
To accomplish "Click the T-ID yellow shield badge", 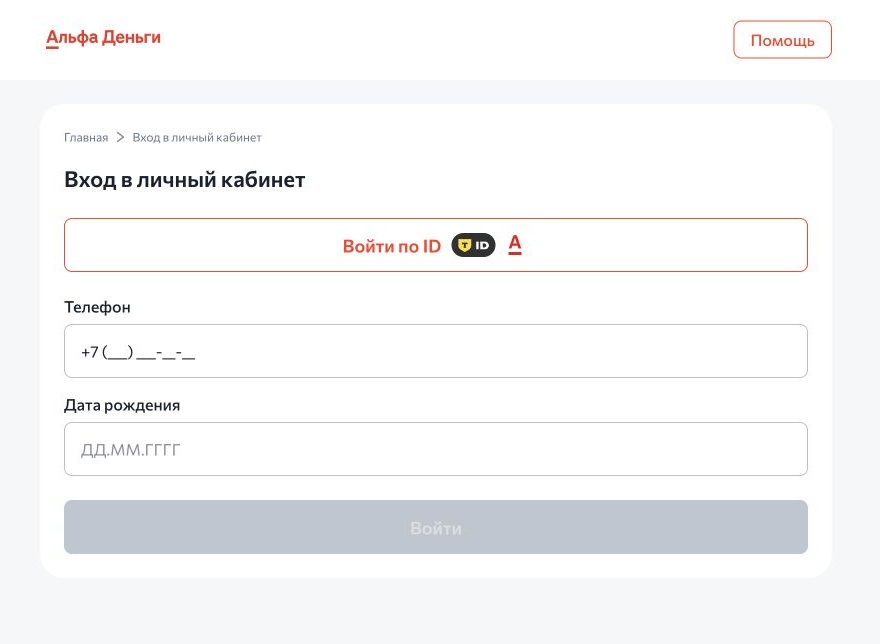I will coord(464,245).
